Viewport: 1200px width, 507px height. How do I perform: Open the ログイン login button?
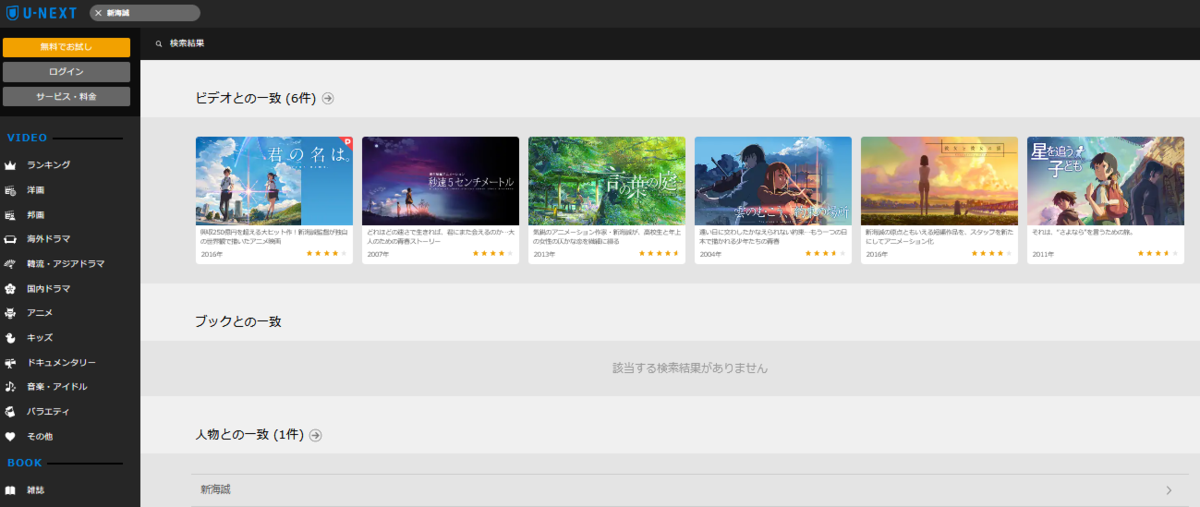pos(66,72)
